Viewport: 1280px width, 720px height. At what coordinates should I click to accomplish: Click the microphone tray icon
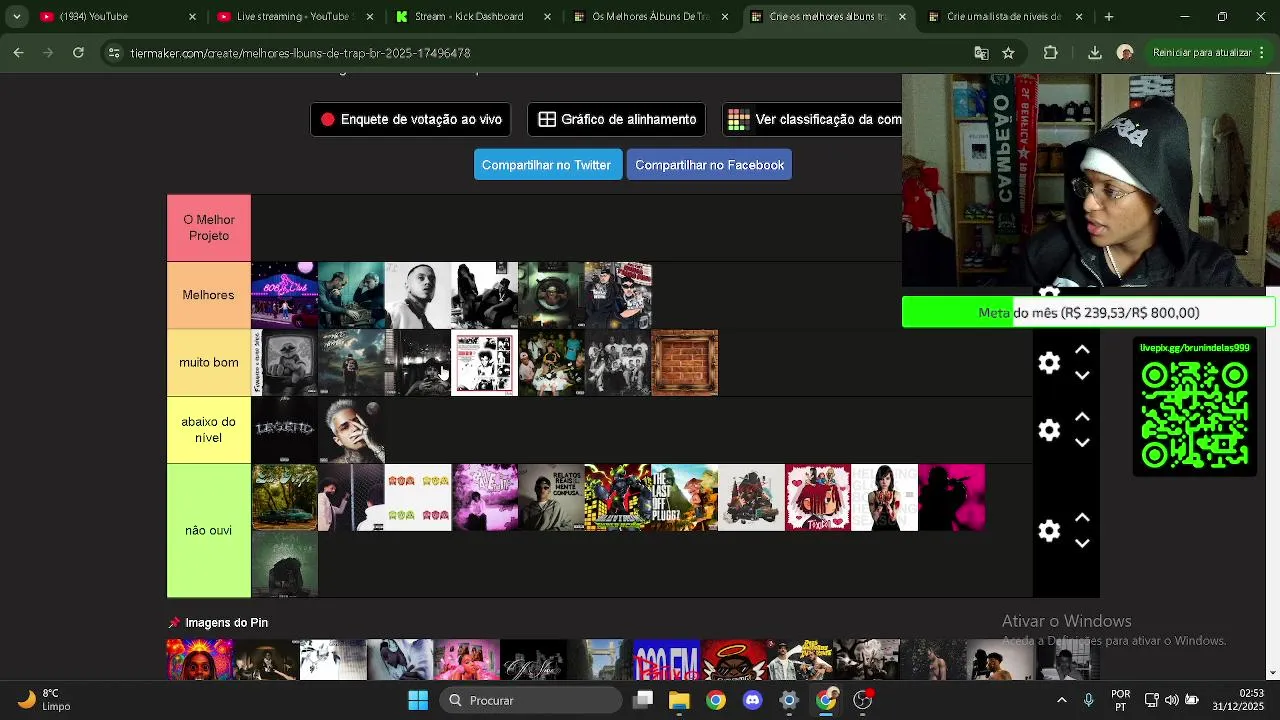[1088, 700]
